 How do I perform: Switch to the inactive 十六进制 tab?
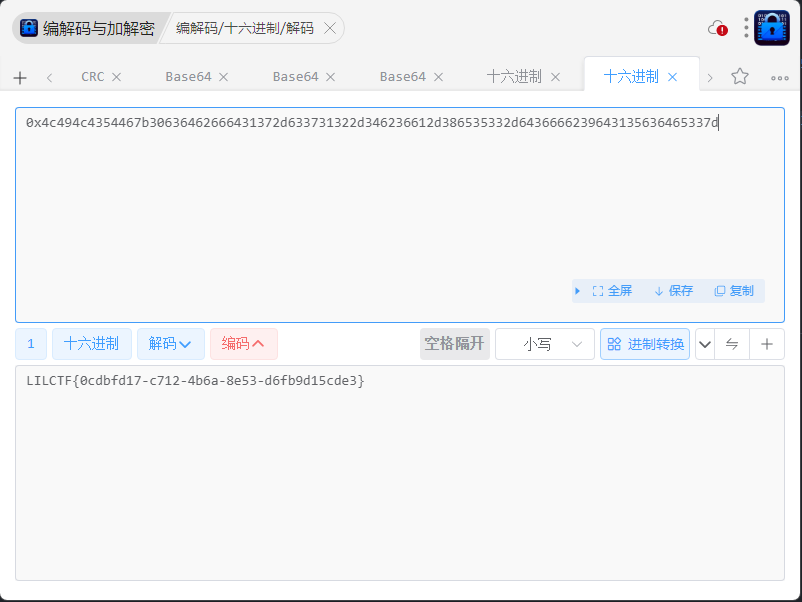[x=514, y=77]
